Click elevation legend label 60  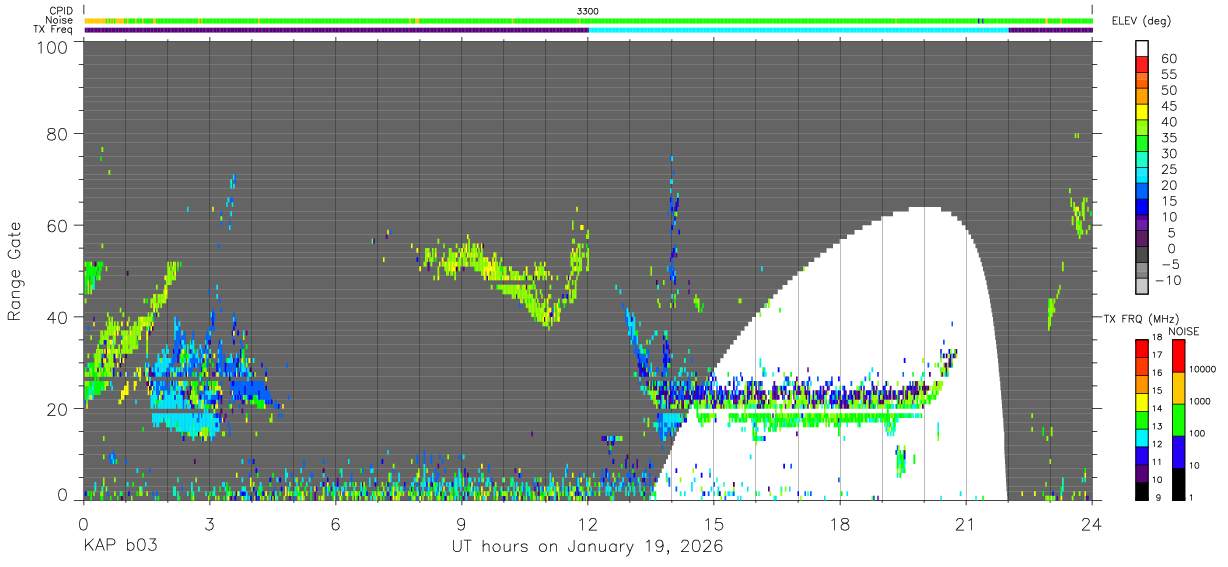[x=1167, y=58]
